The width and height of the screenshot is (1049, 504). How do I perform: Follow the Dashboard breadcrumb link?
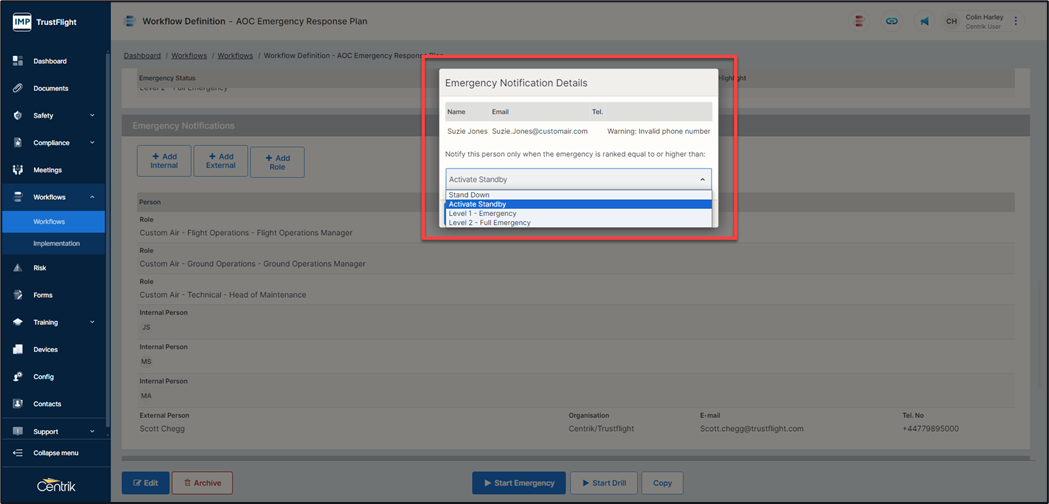(142, 56)
